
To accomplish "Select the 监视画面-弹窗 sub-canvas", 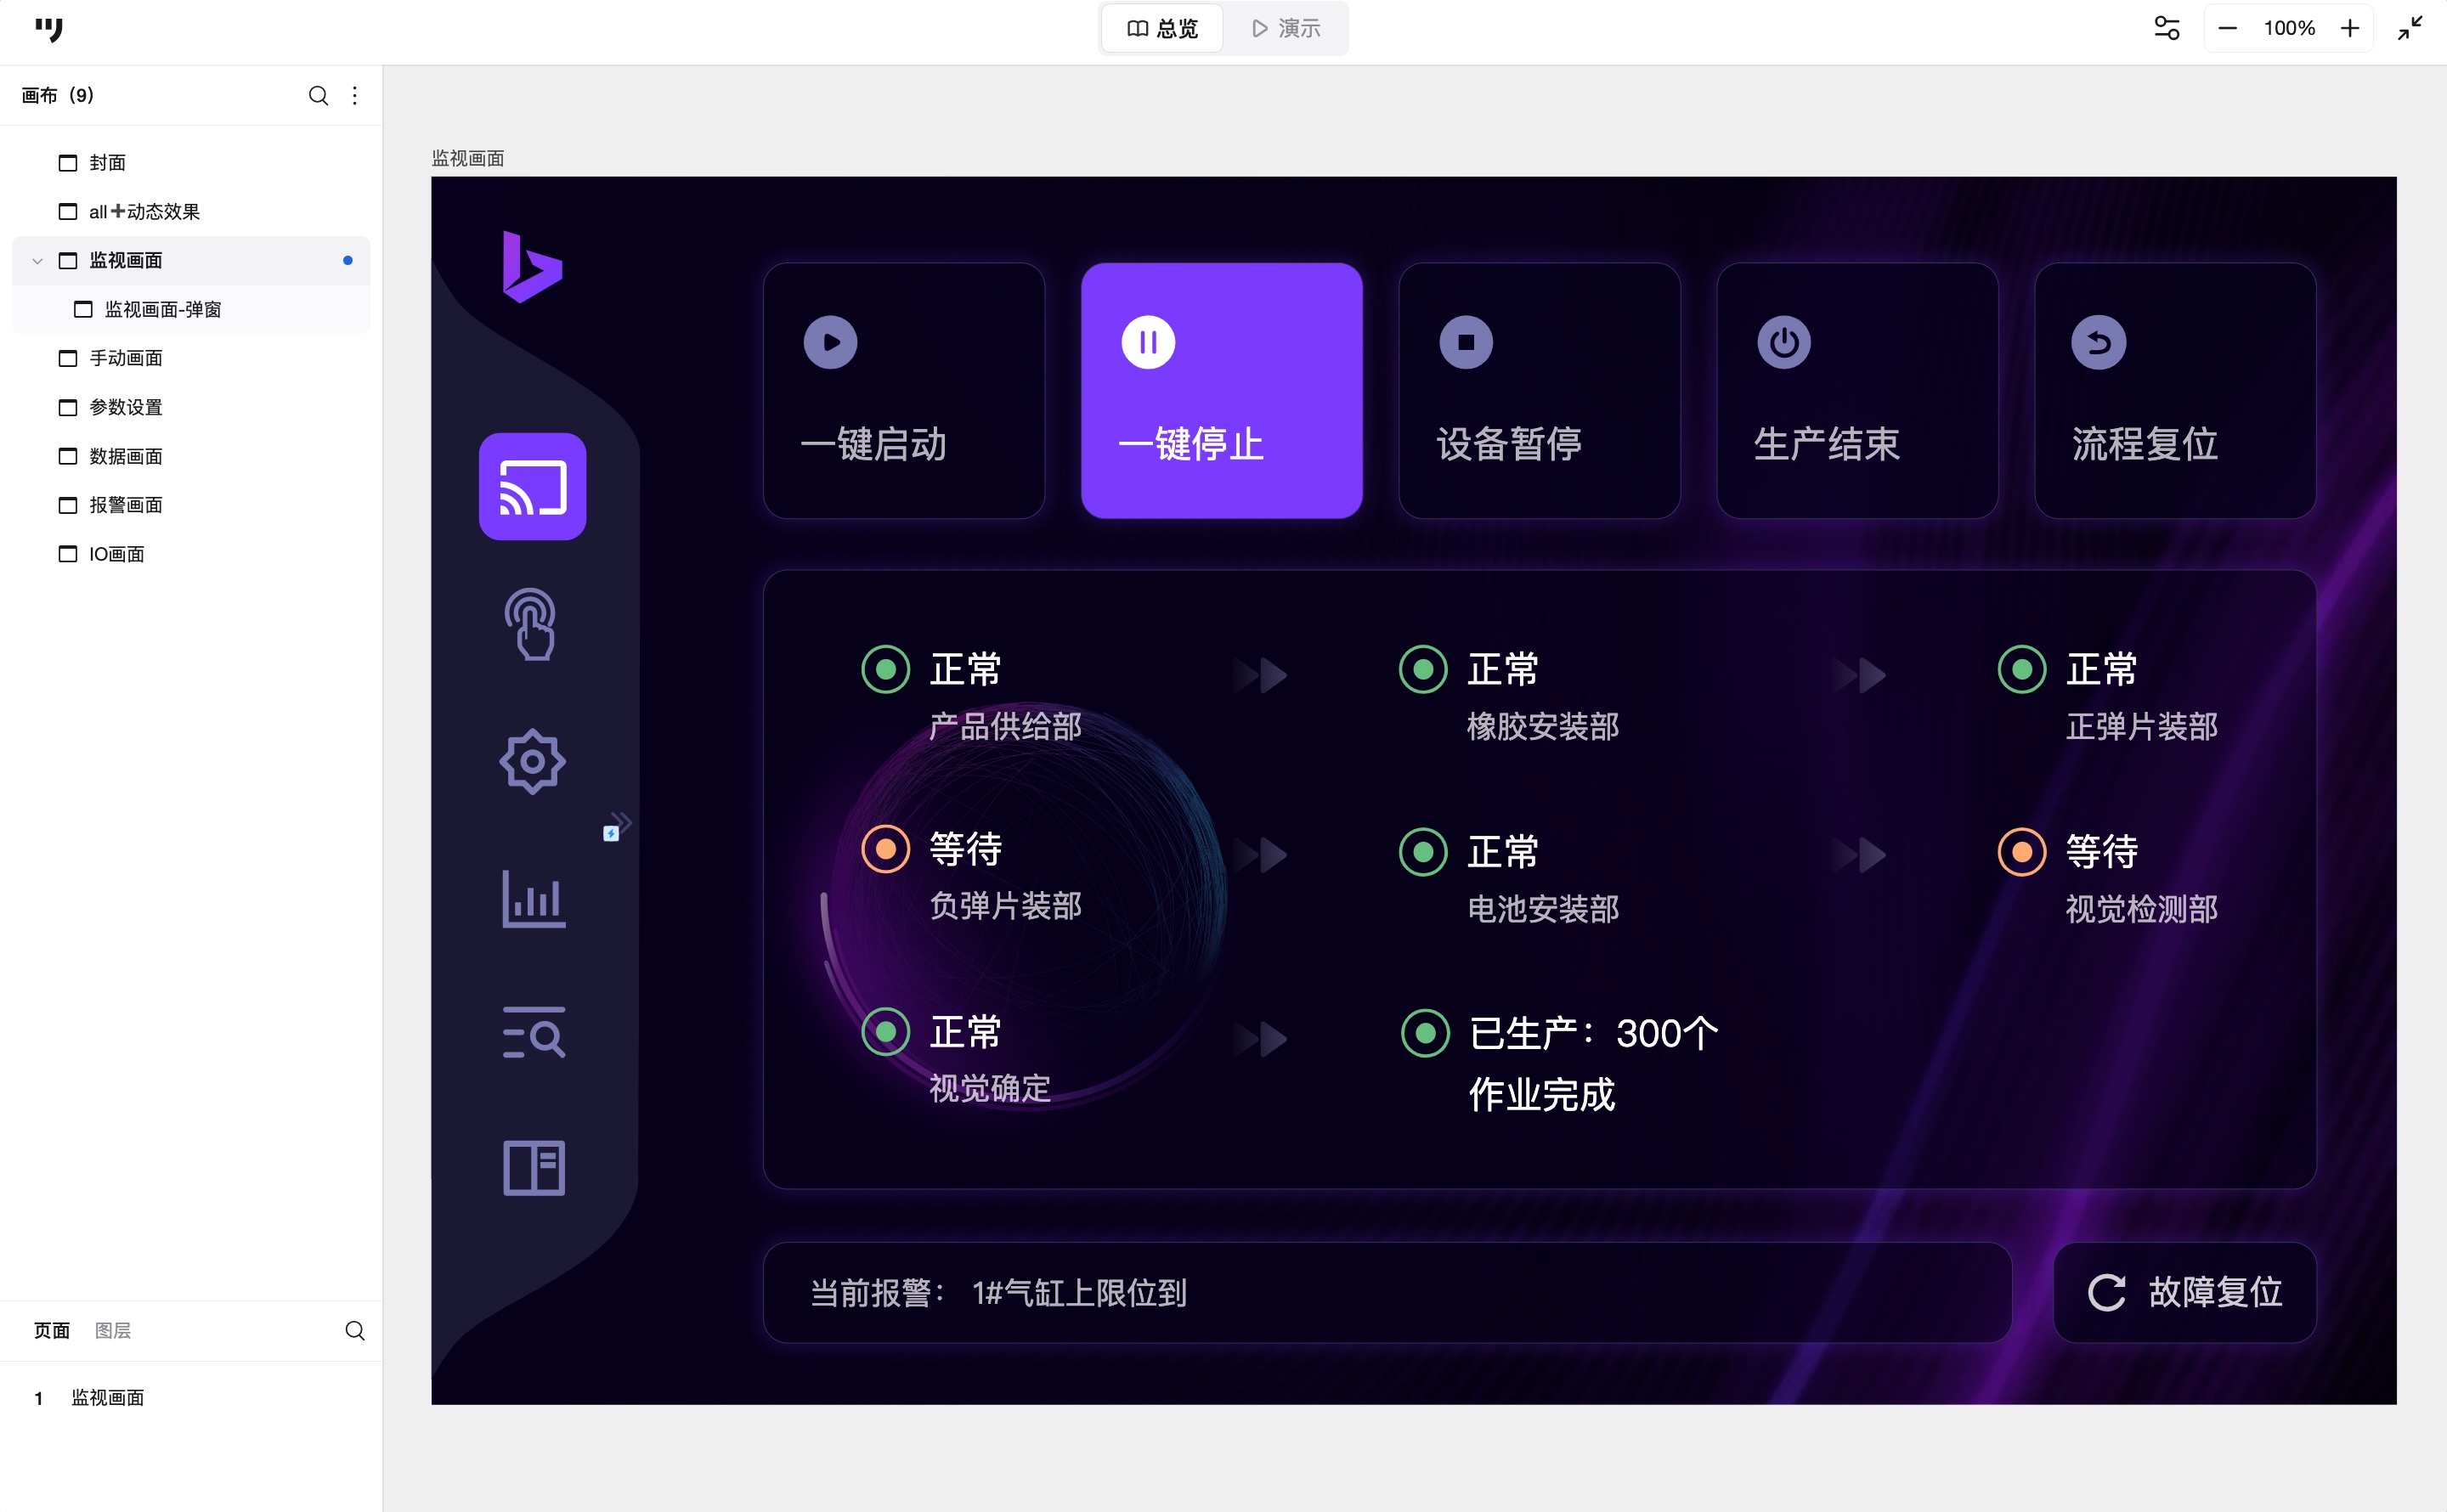I will click(191, 309).
